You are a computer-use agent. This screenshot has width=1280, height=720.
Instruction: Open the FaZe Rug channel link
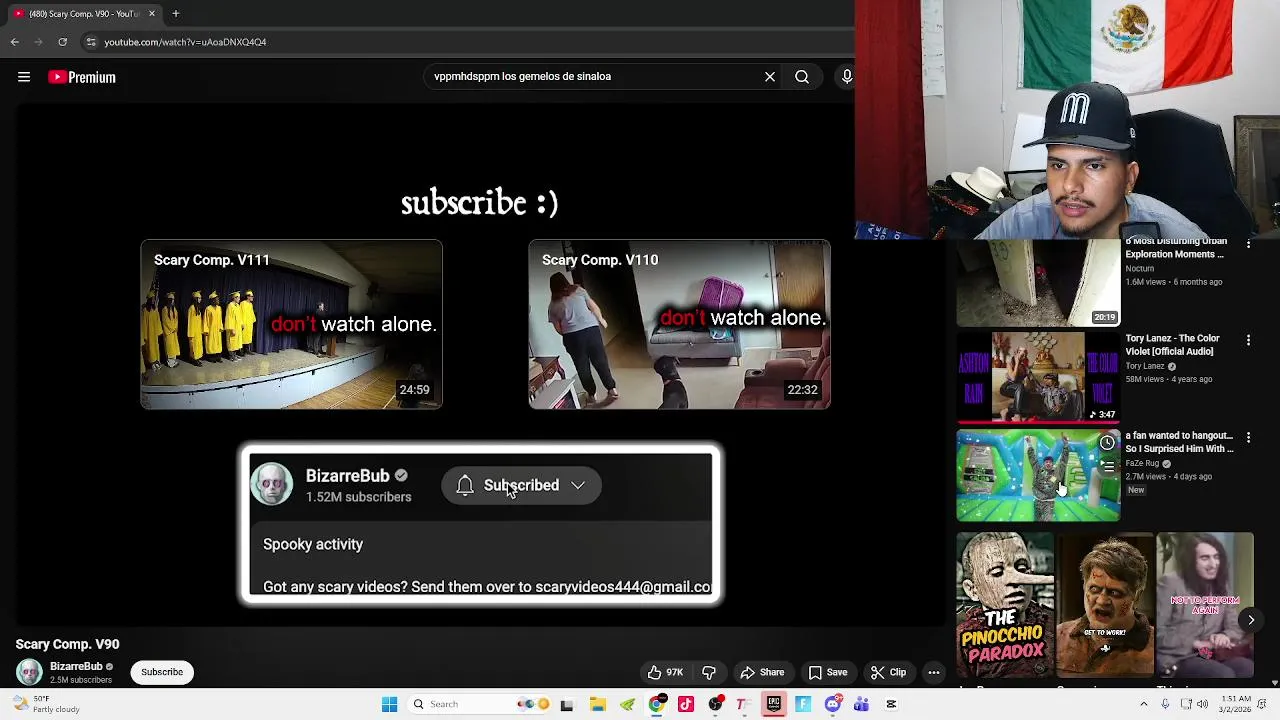coord(1142,463)
